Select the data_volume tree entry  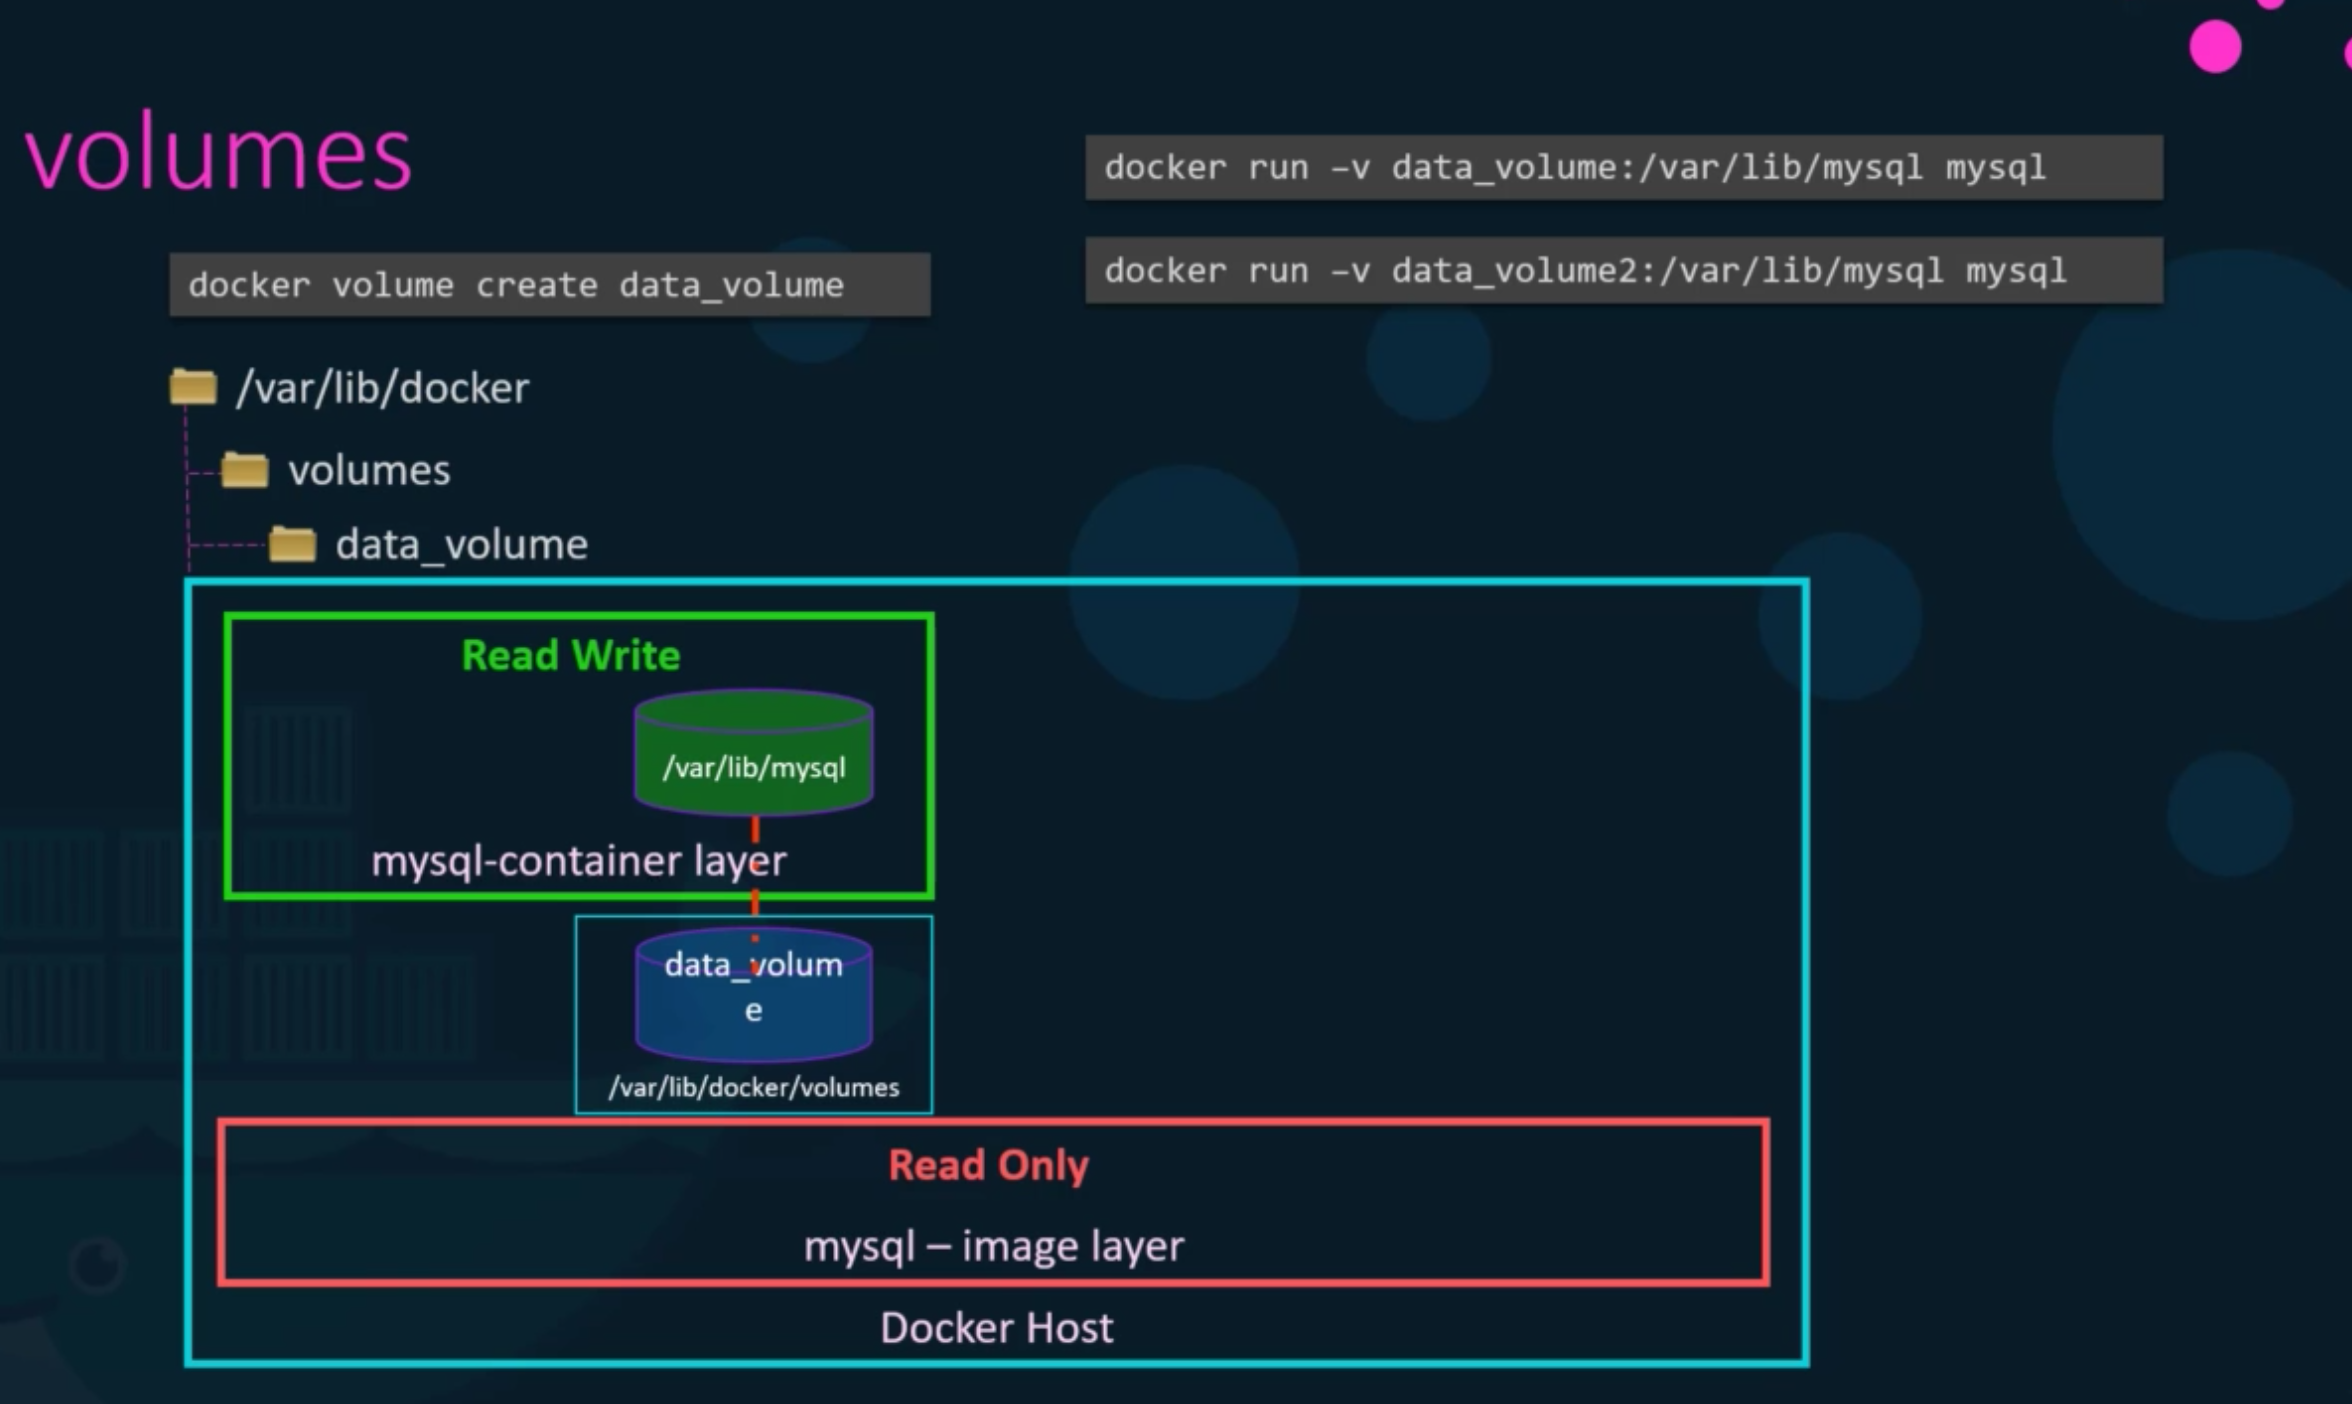pyautogui.click(x=461, y=545)
